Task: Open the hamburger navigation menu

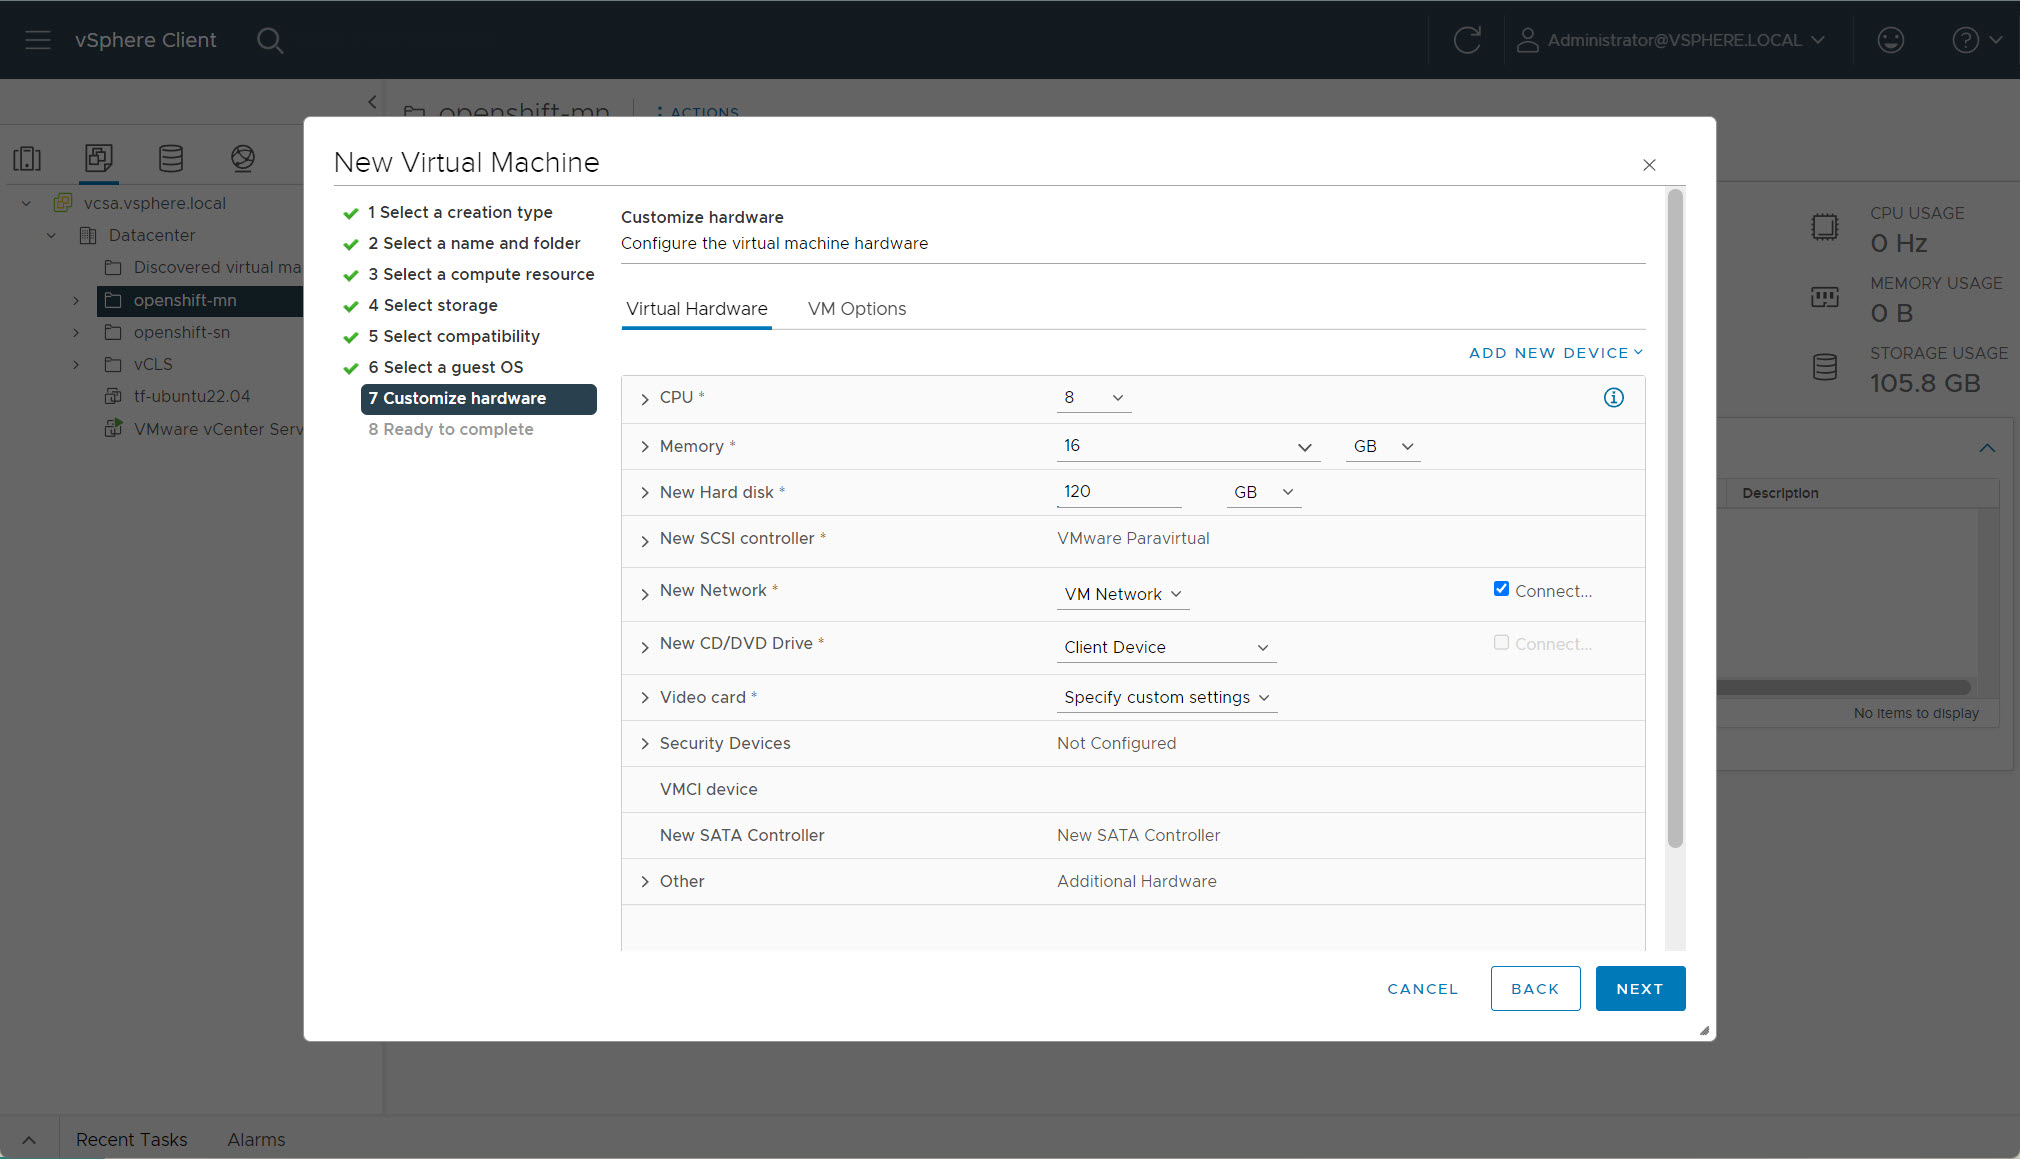Action: [38, 40]
